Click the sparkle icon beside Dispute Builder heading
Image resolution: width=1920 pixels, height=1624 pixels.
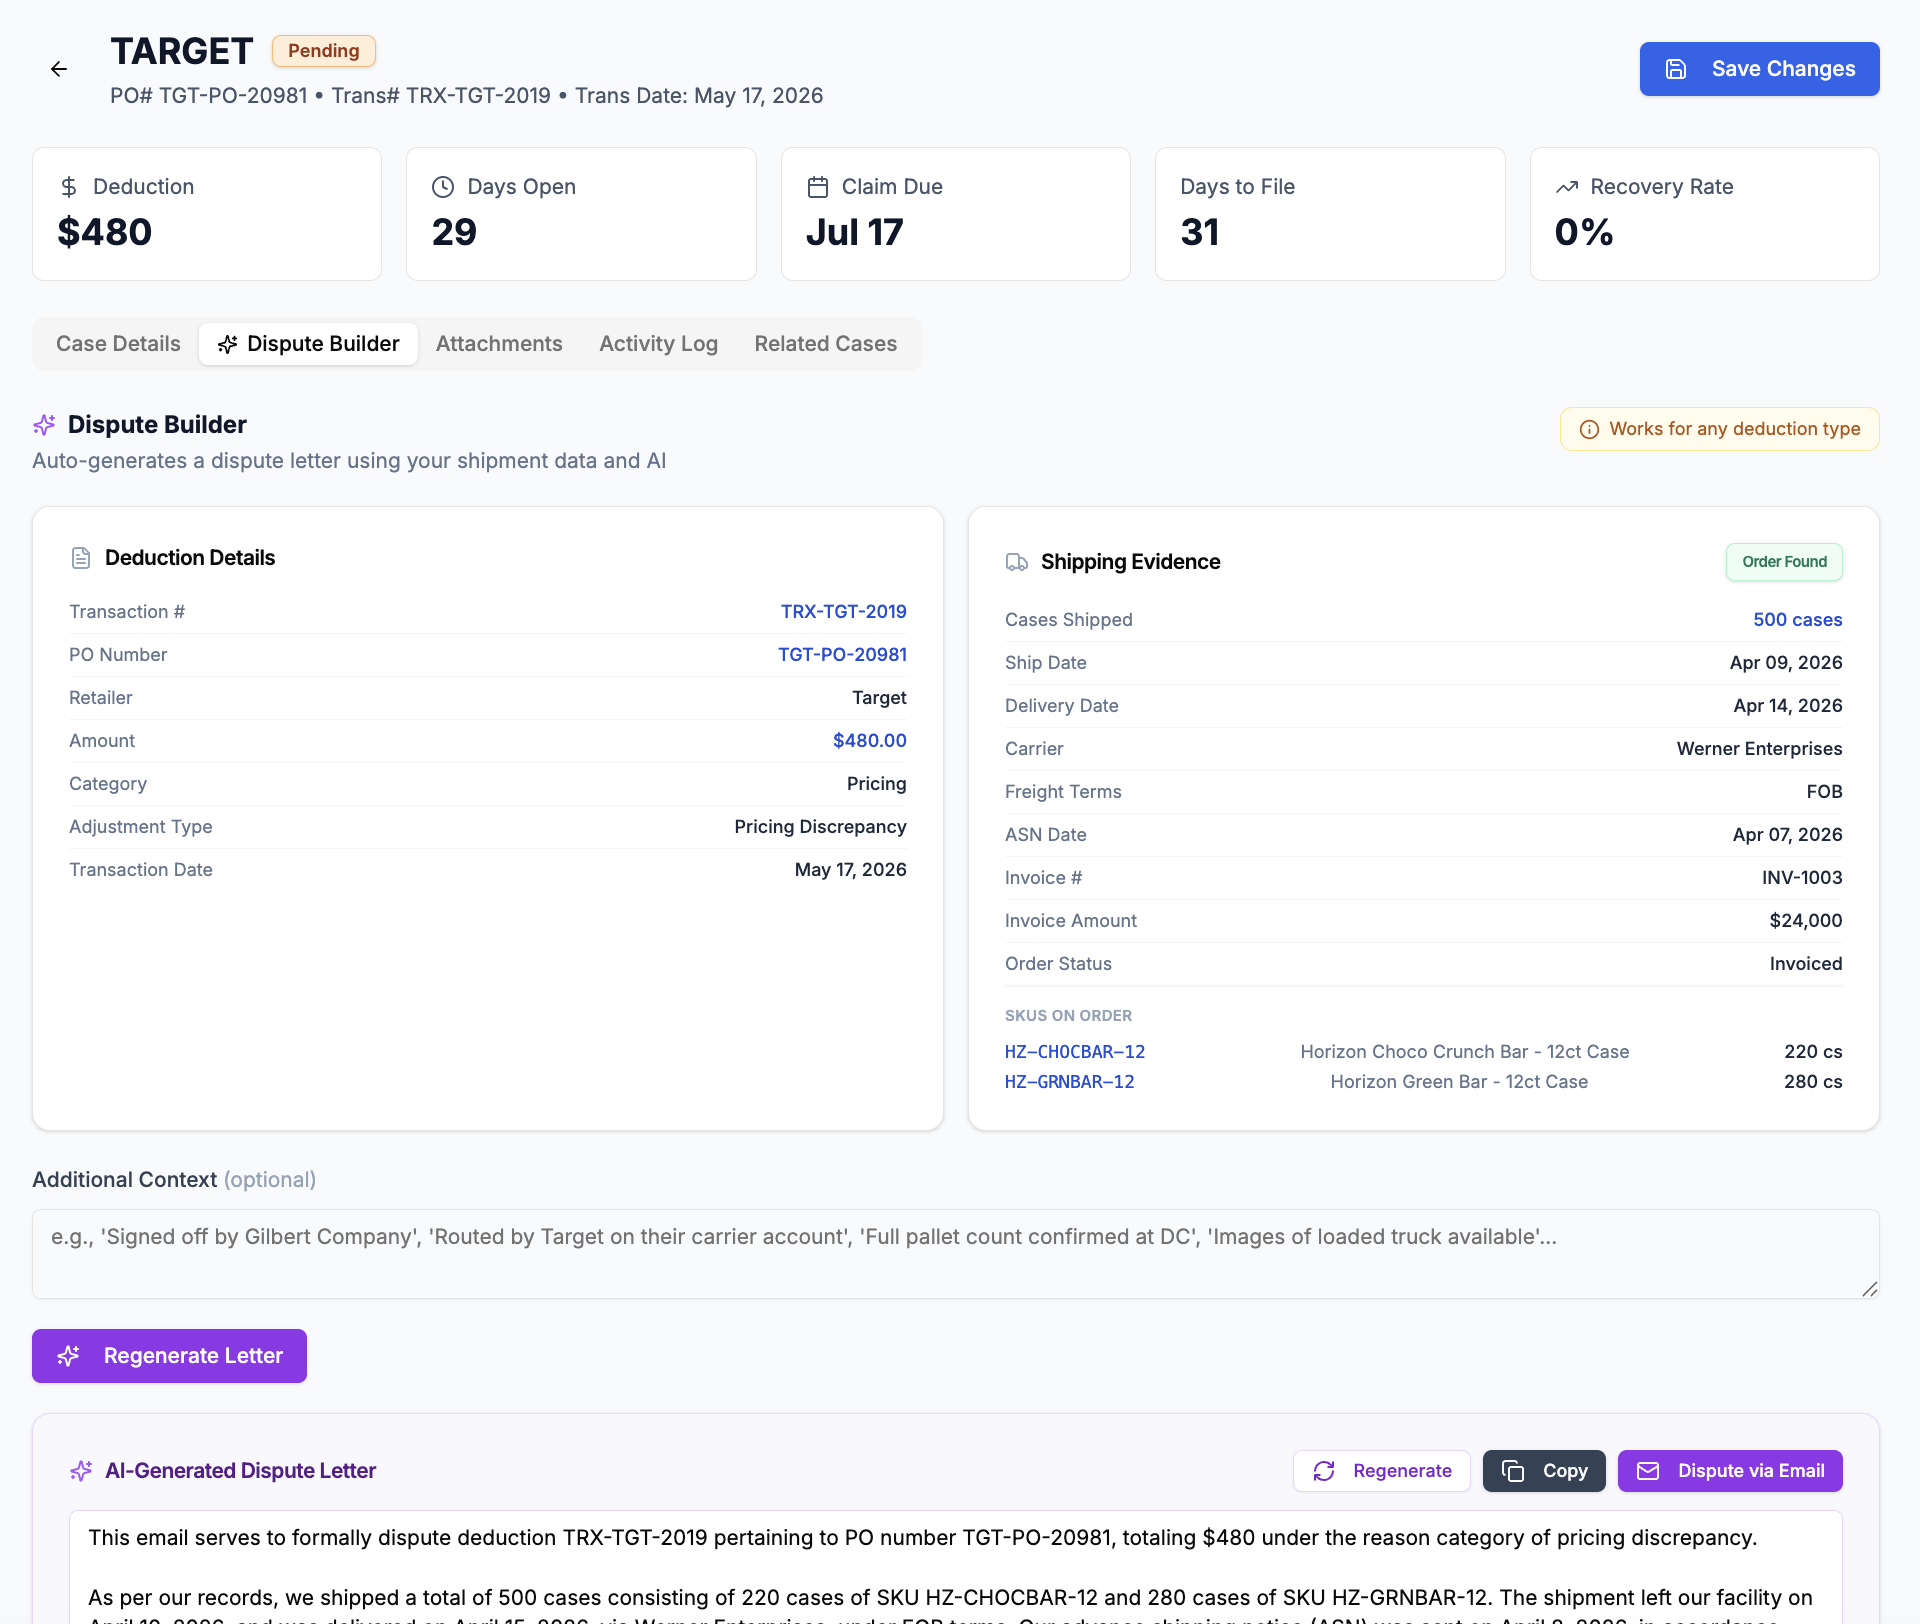(44, 425)
